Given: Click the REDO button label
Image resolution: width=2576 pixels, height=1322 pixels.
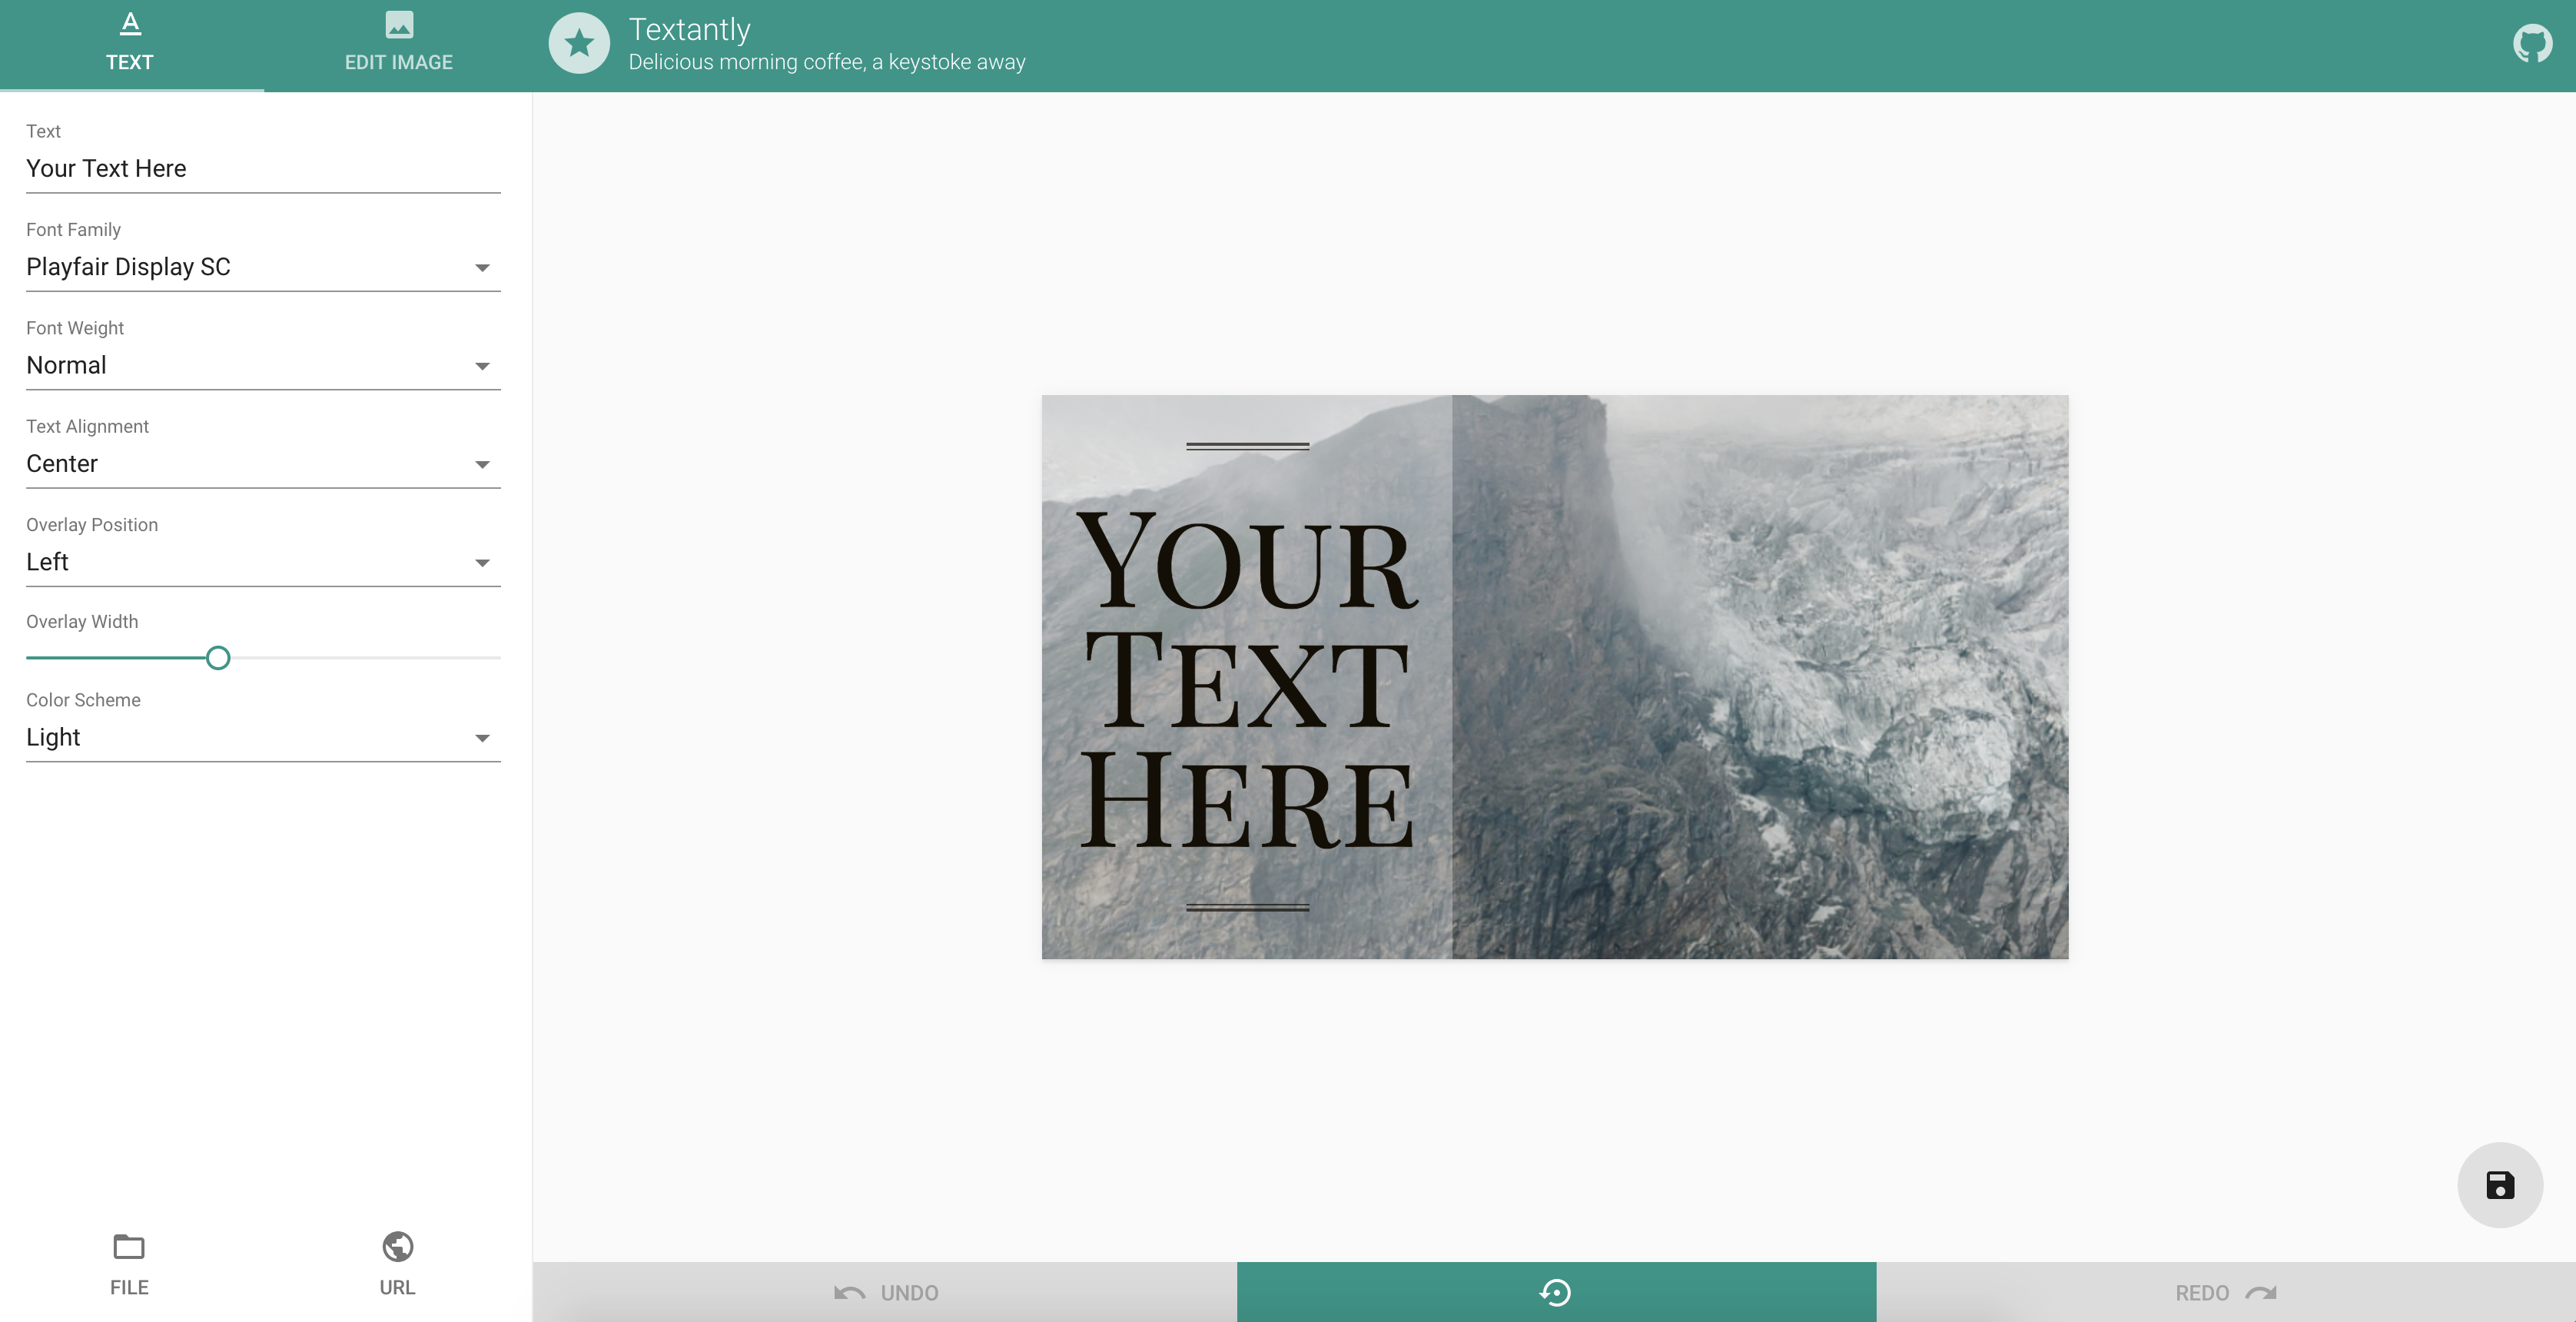Looking at the screenshot, I should click(2201, 1293).
